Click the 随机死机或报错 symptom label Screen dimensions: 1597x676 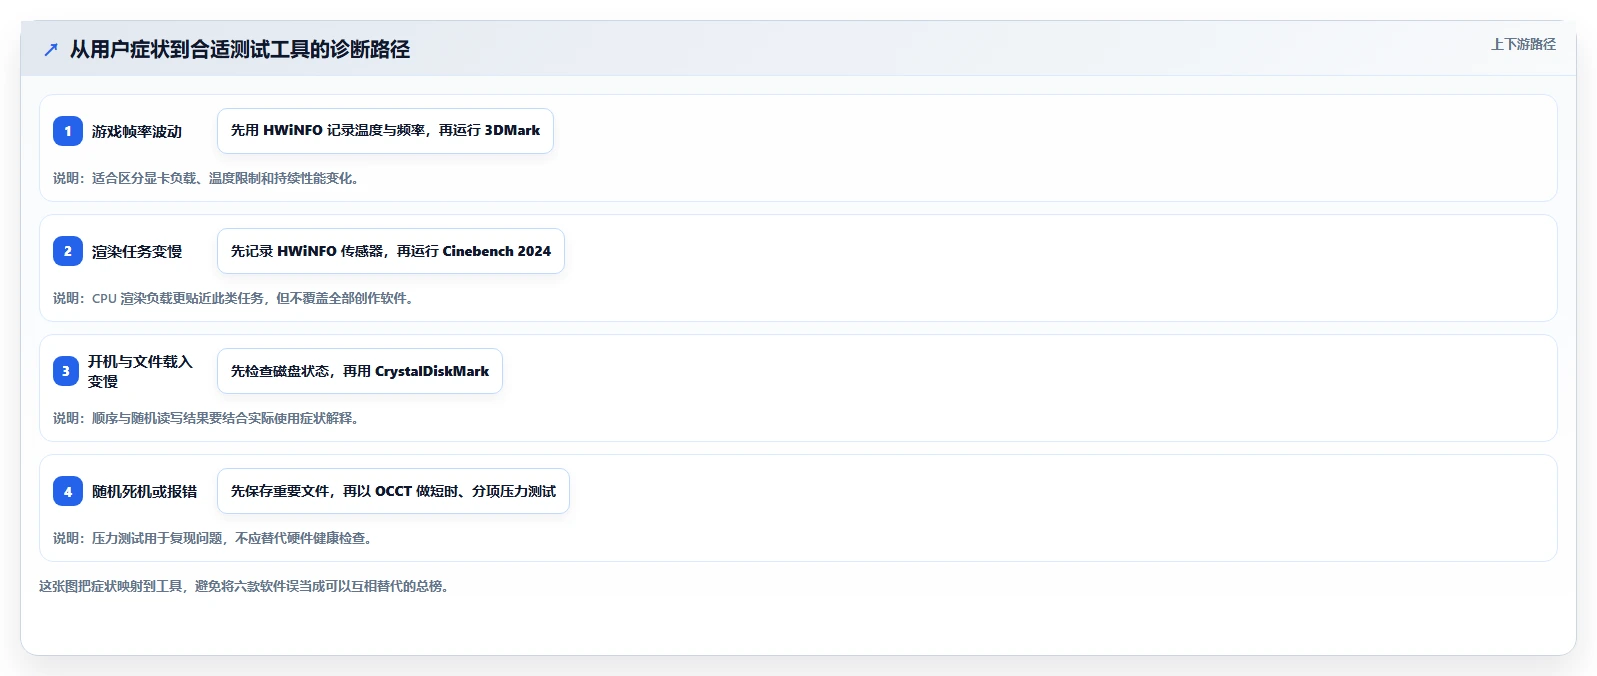pyautogui.click(x=145, y=492)
